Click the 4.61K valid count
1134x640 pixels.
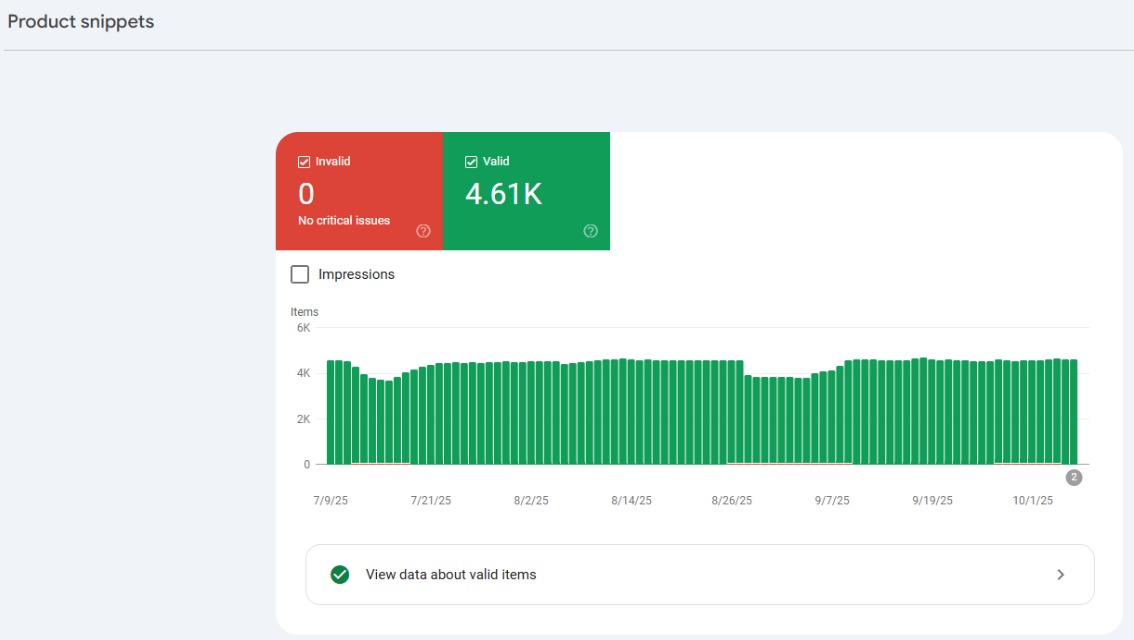pos(503,194)
